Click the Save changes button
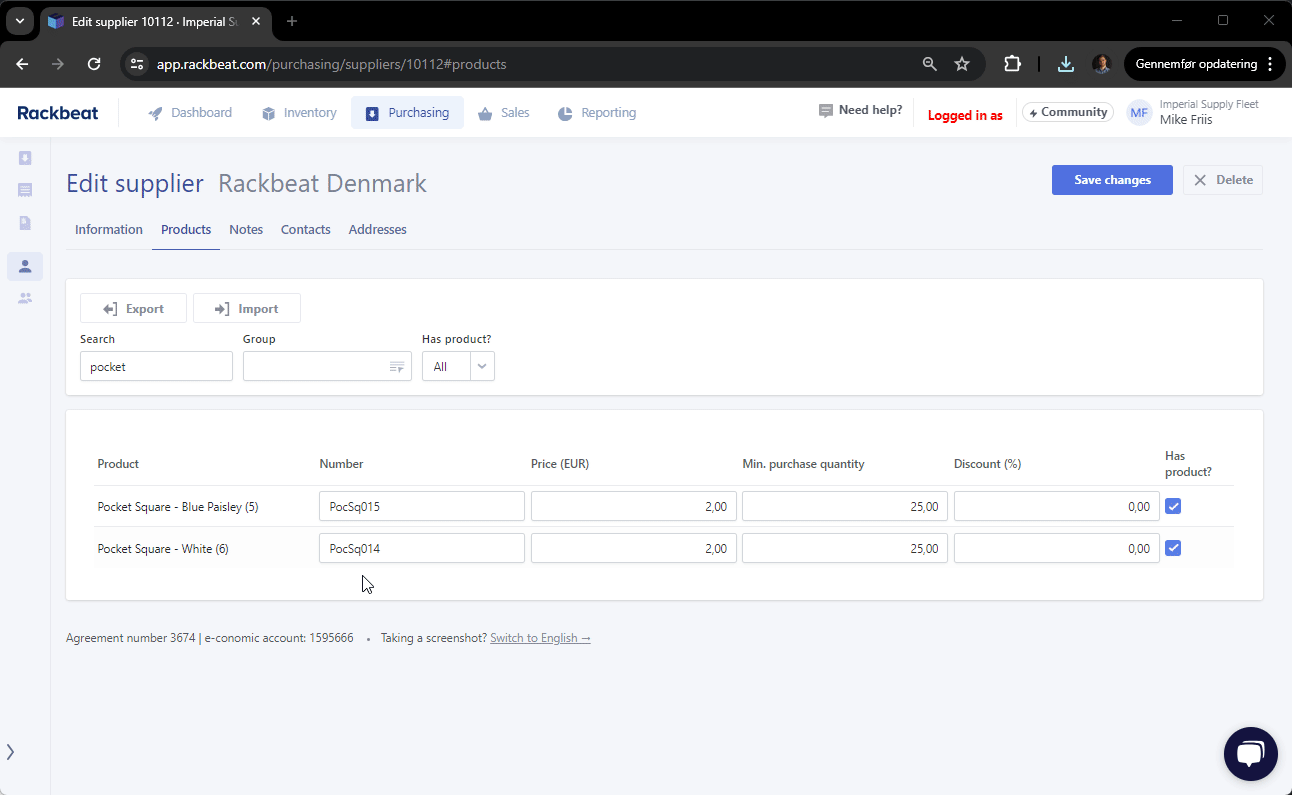Screen dimensions: 1292x795 coord(1111,180)
